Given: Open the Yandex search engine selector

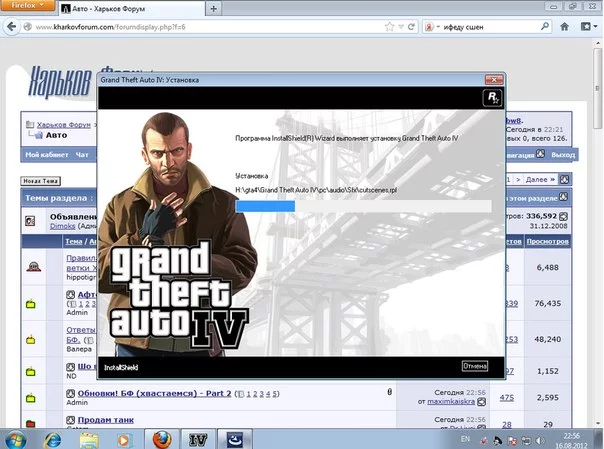Looking at the screenshot, I should (432, 27).
